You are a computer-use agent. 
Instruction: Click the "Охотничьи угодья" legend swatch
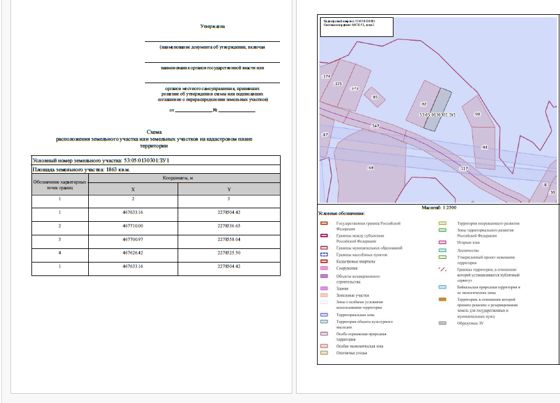(324, 353)
